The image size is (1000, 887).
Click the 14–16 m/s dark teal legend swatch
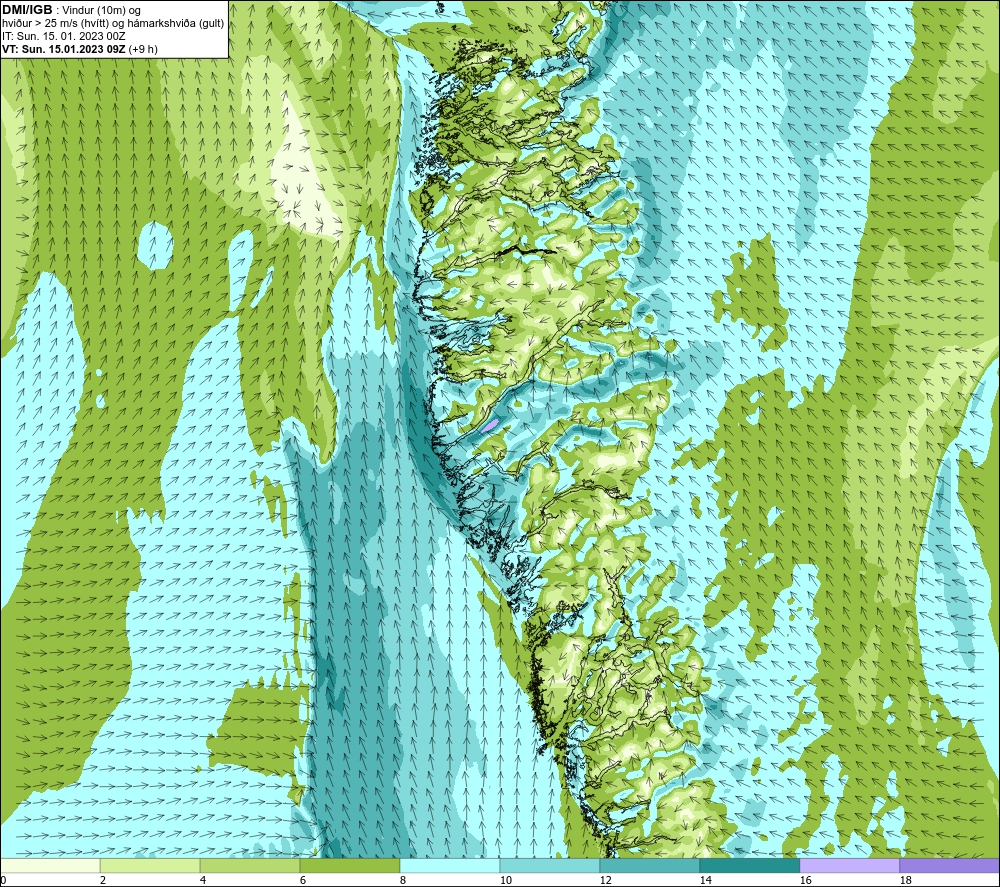coord(749,865)
